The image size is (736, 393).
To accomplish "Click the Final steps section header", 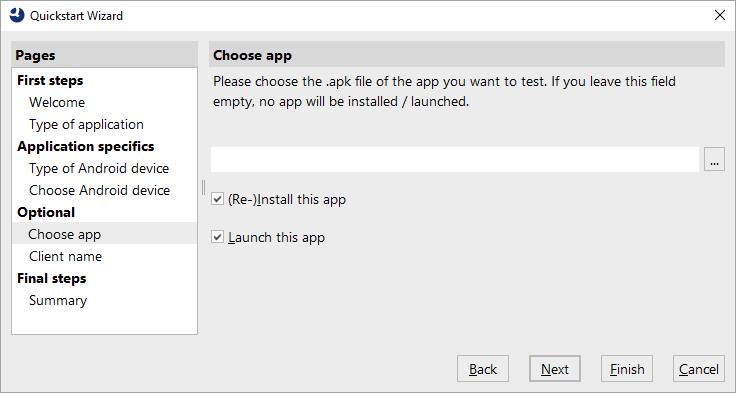I will (x=52, y=278).
